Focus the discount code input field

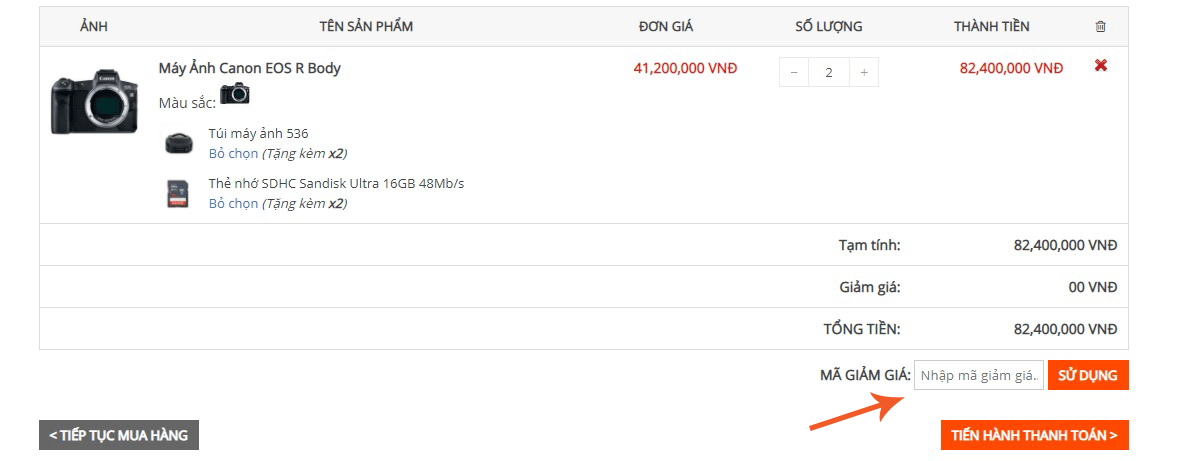[x=979, y=375]
